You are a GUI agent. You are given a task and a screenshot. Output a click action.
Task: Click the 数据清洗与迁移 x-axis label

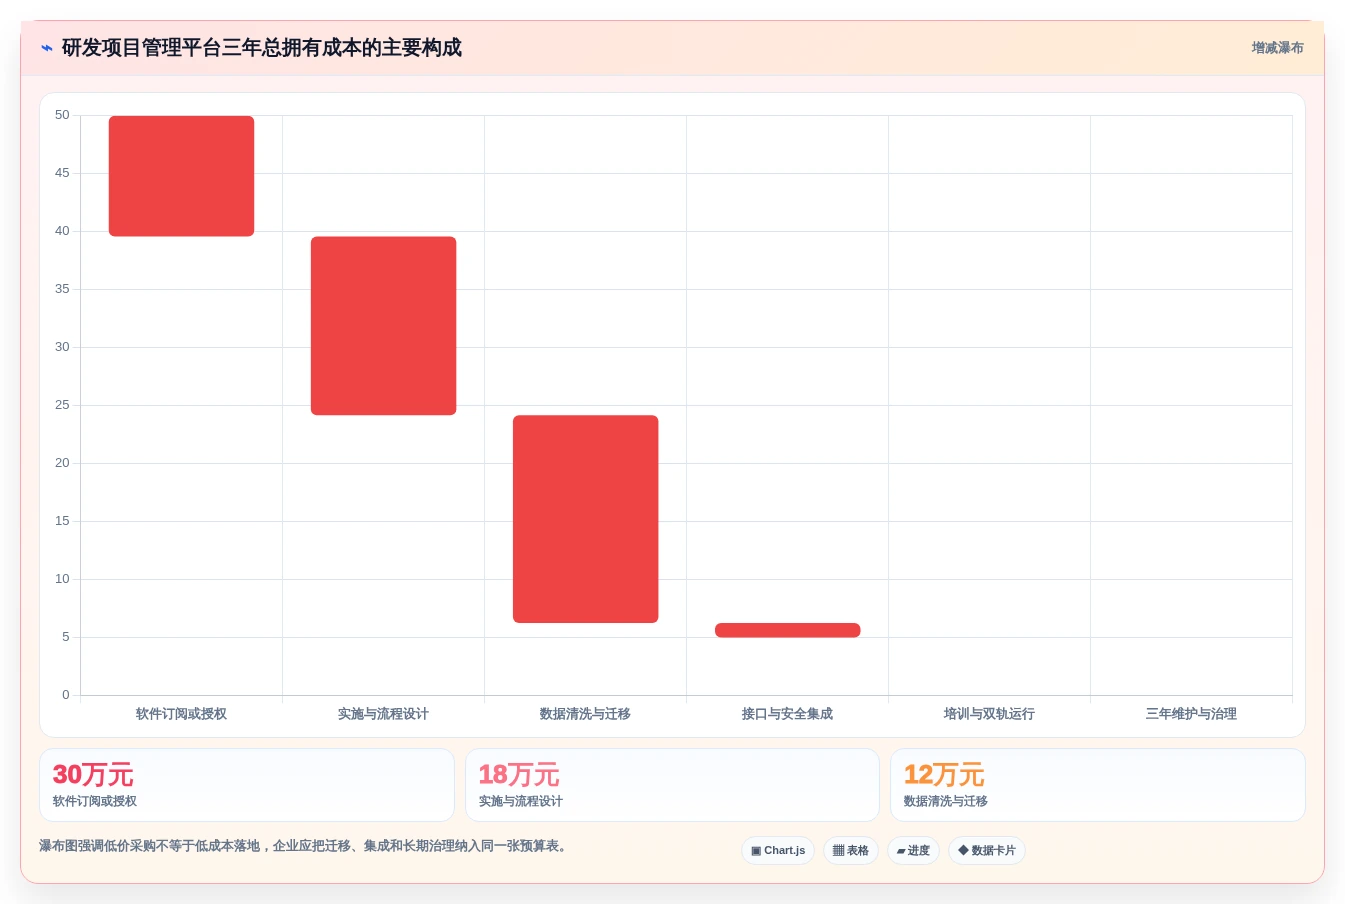585,714
